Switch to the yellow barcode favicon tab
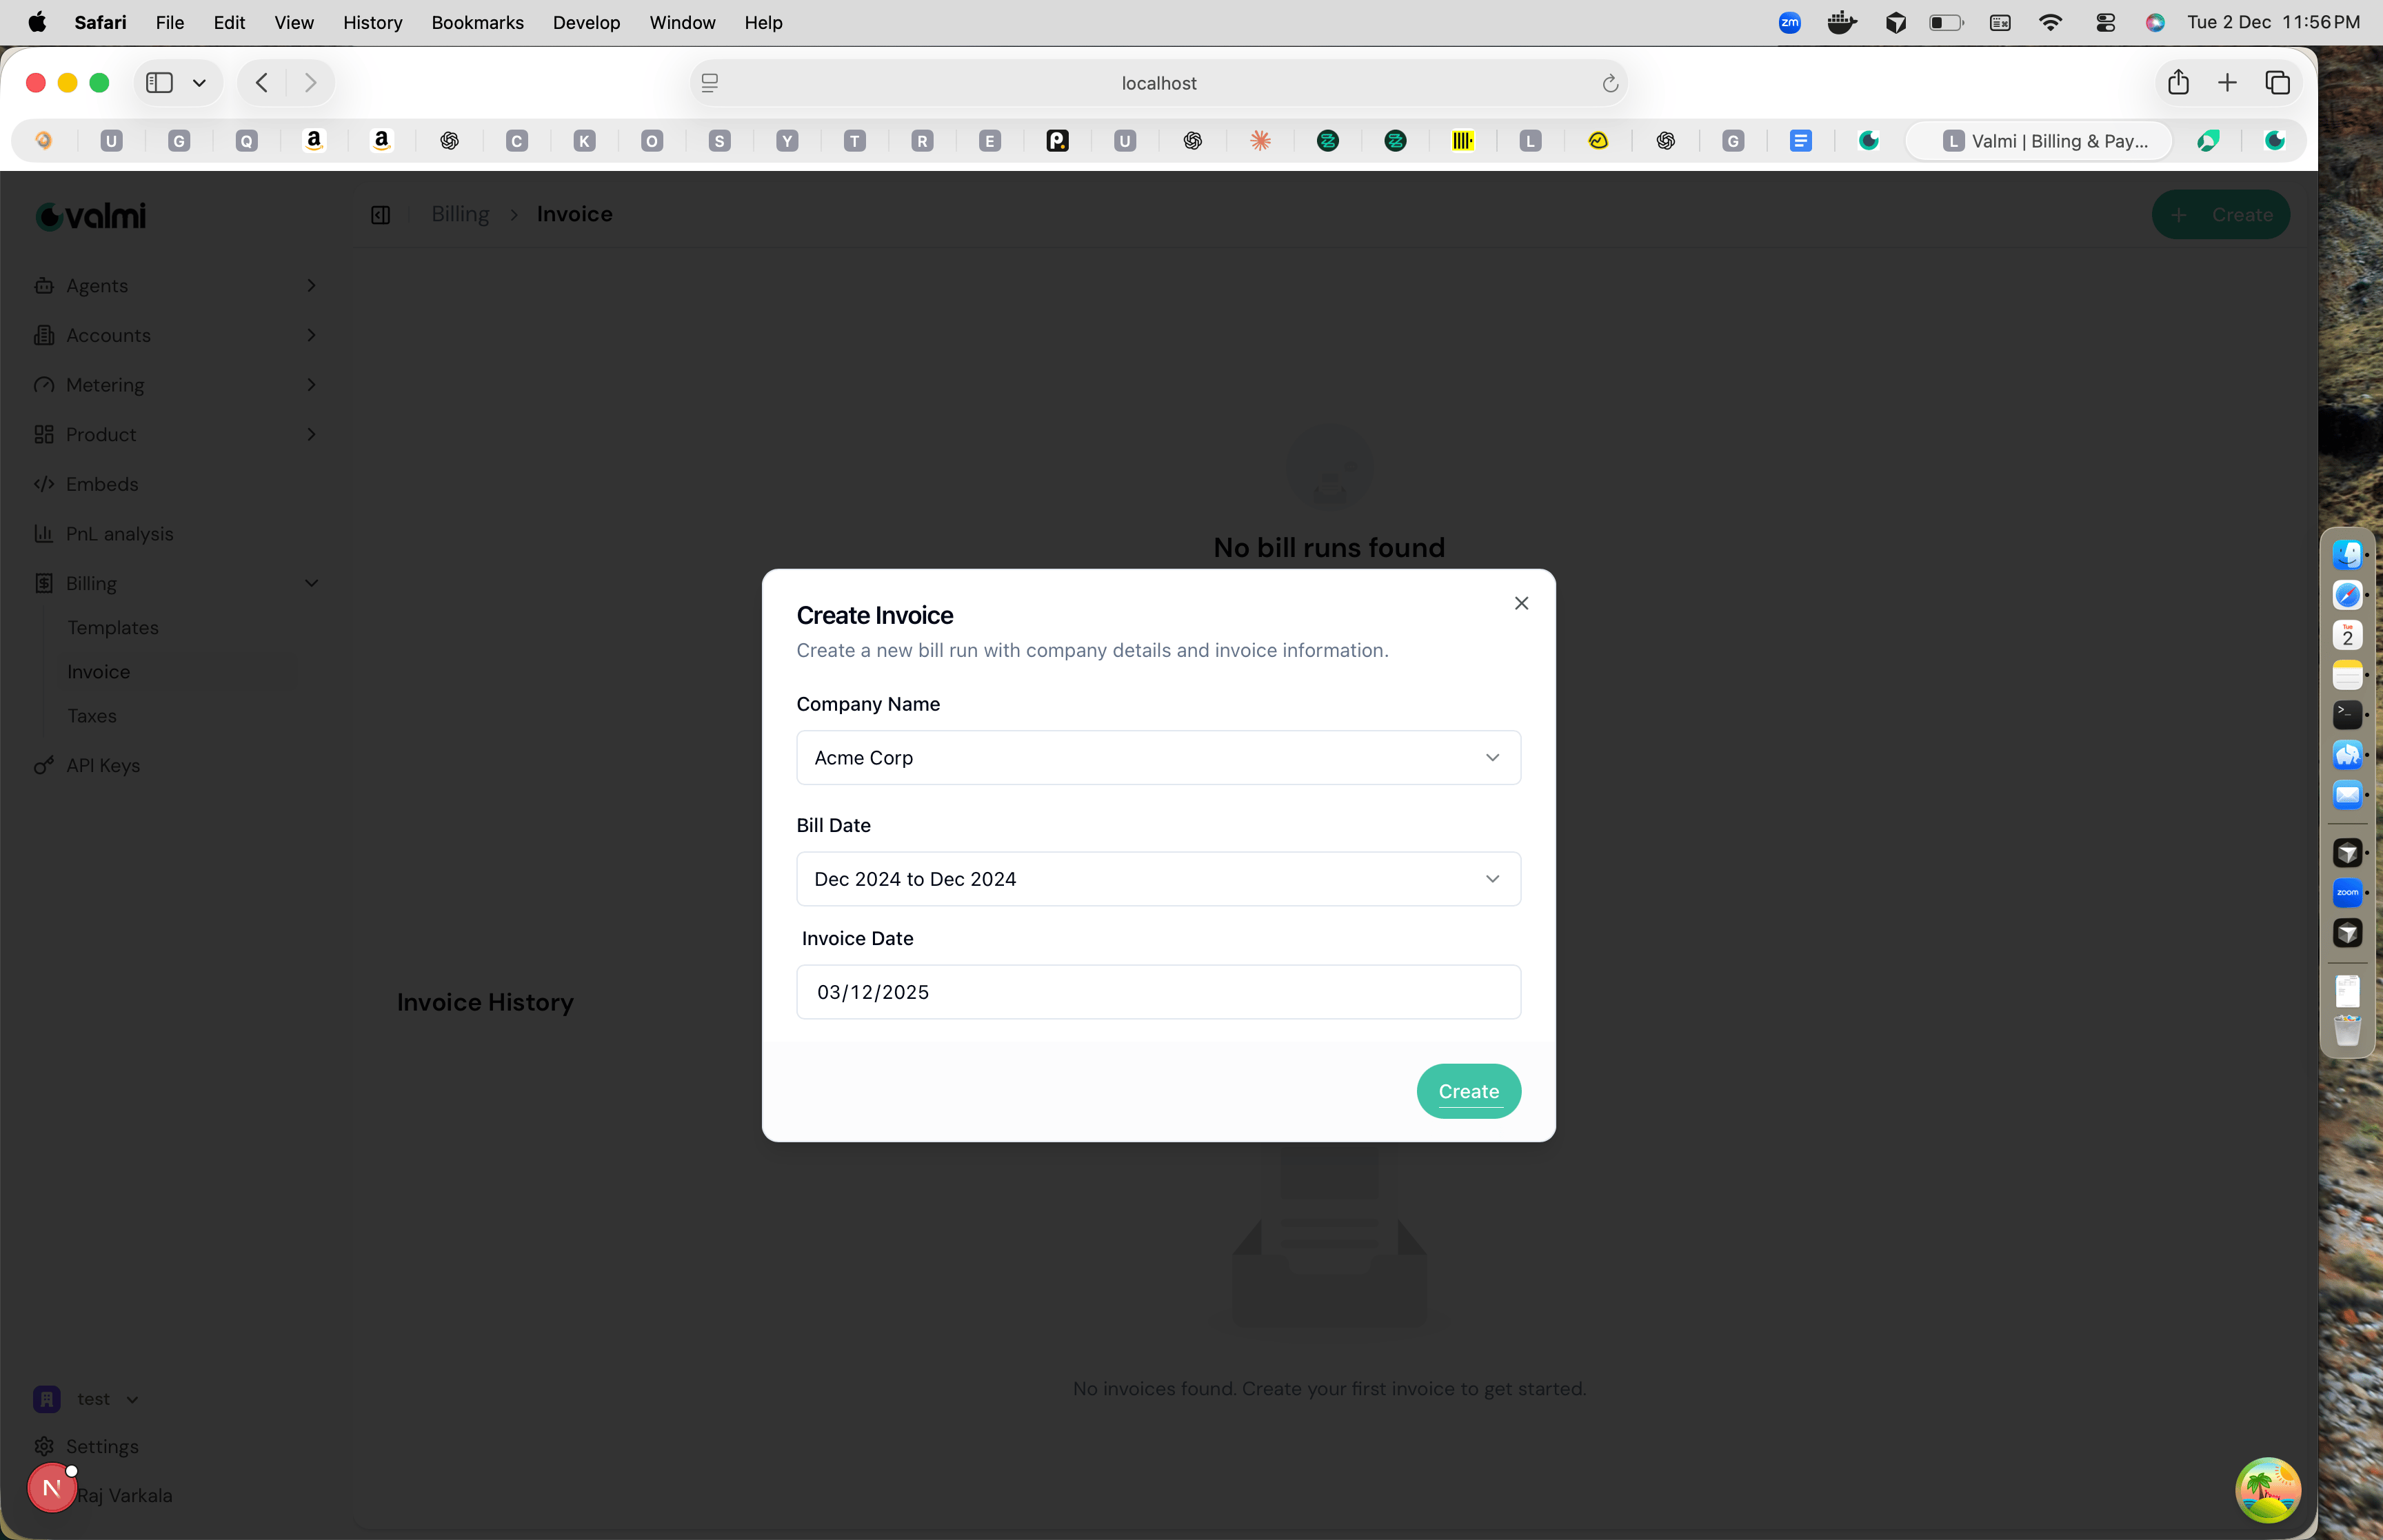The height and width of the screenshot is (1540, 2383). click(x=1462, y=141)
